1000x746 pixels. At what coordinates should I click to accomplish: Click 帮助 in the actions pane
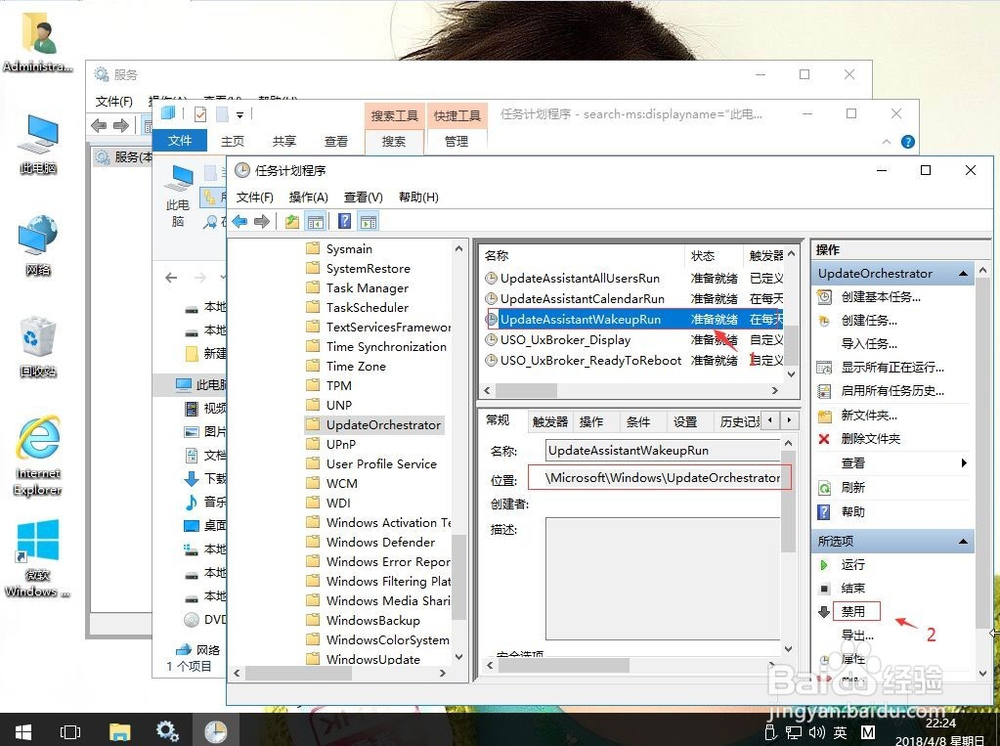click(x=853, y=512)
